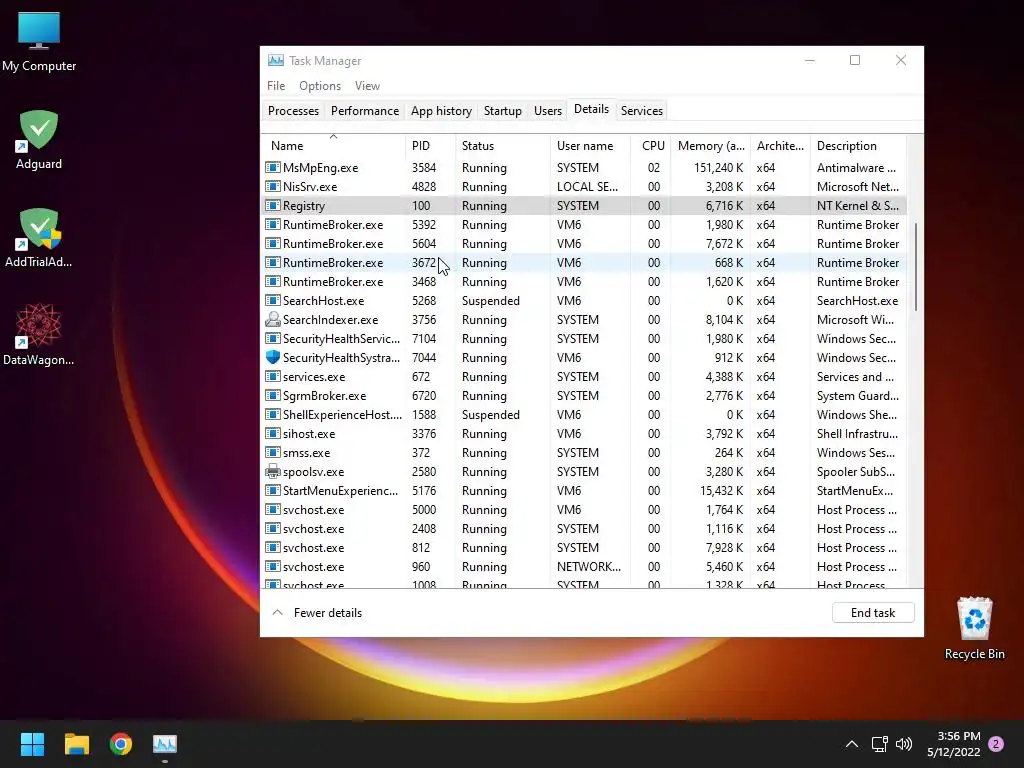The image size is (1024, 768).
Task: Open the DataWagon desktop shortcut
Action: coord(39,334)
